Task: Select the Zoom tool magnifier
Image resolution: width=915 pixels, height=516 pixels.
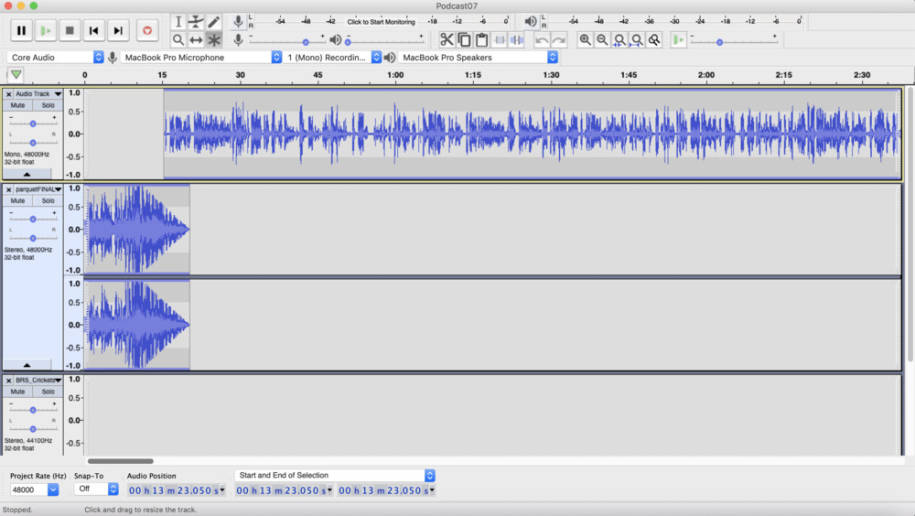Action: (178, 40)
